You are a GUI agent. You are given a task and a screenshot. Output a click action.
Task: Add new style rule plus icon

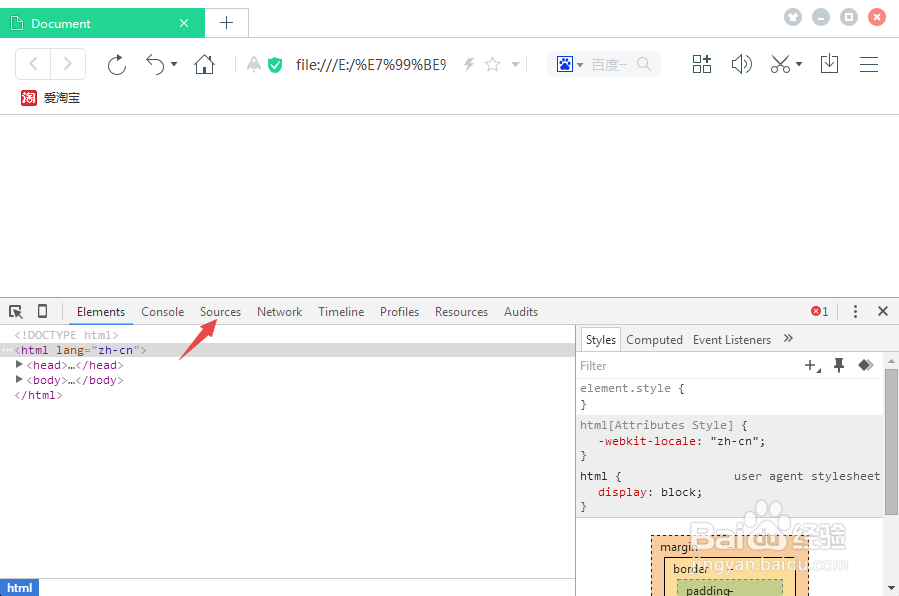(812, 366)
